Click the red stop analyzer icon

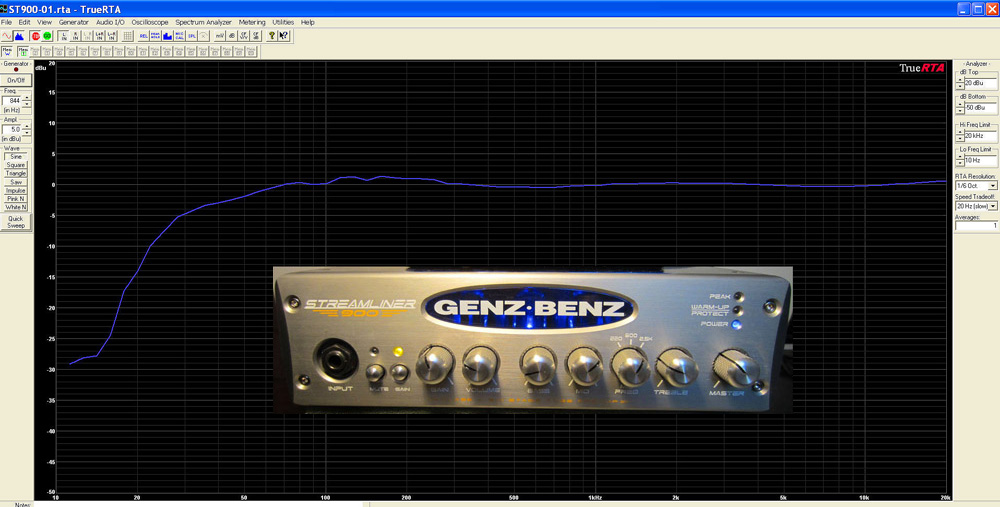click(x=36, y=36)
